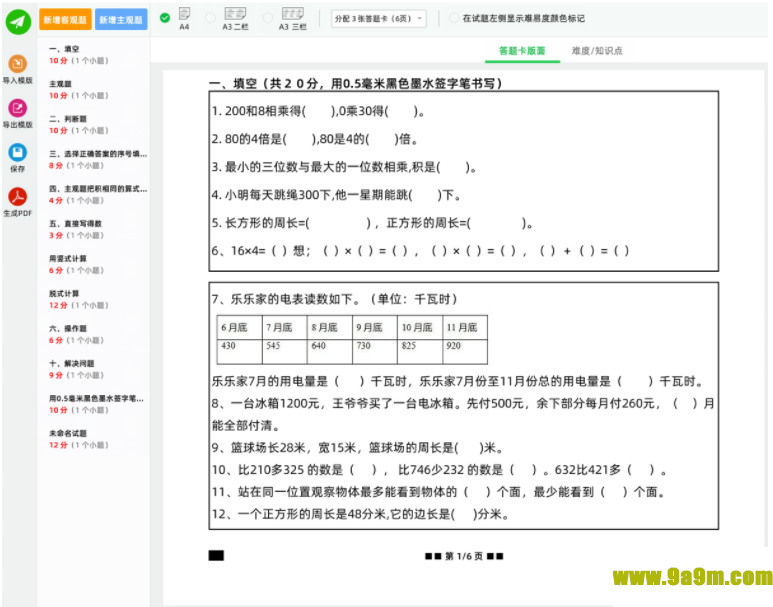The image size is (773, 607).
Task: Select the A4 radio button
Action: click(x=165, y=18)
